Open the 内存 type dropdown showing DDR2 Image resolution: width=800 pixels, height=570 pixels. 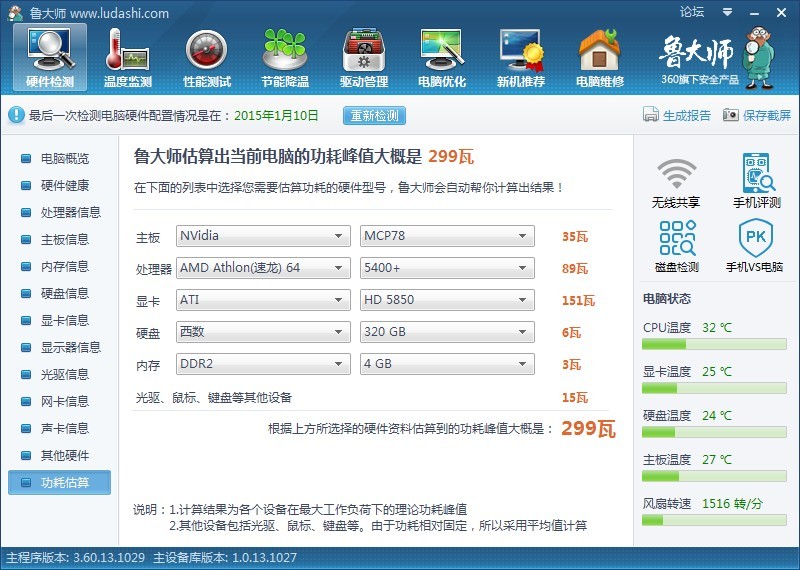(x=263, y=364)
